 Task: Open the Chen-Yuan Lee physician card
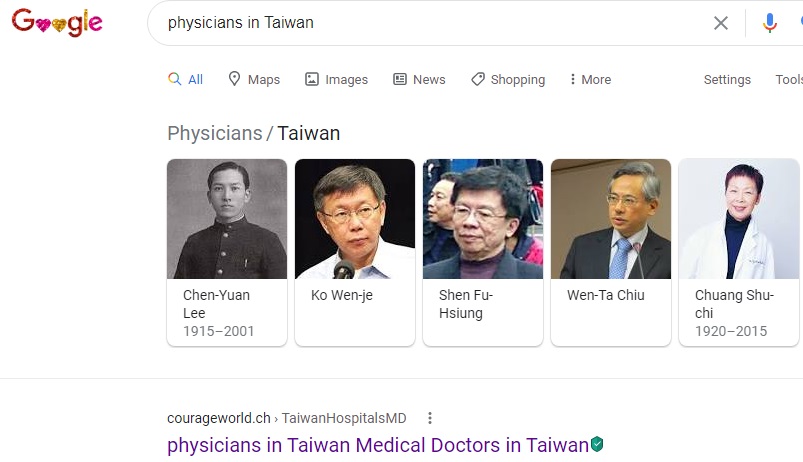click(x=227, y=253)
